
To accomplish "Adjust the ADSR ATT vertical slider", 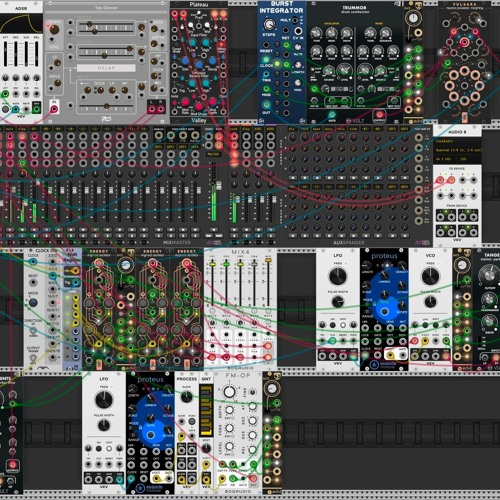I will (6, 53).
